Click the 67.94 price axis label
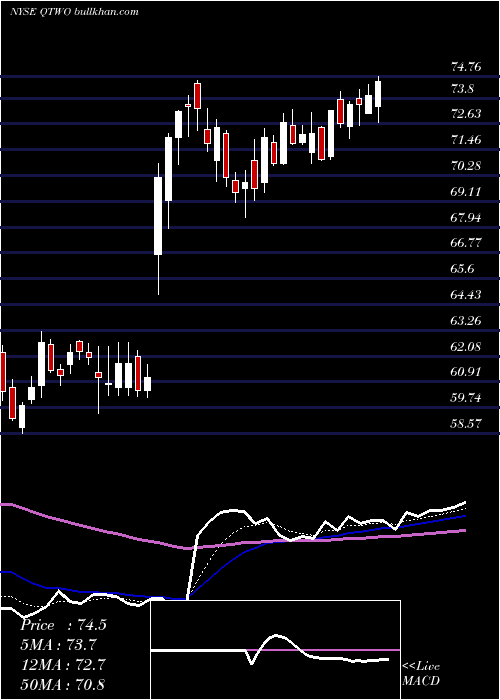The image size is (500, 700). coord(467,218)
